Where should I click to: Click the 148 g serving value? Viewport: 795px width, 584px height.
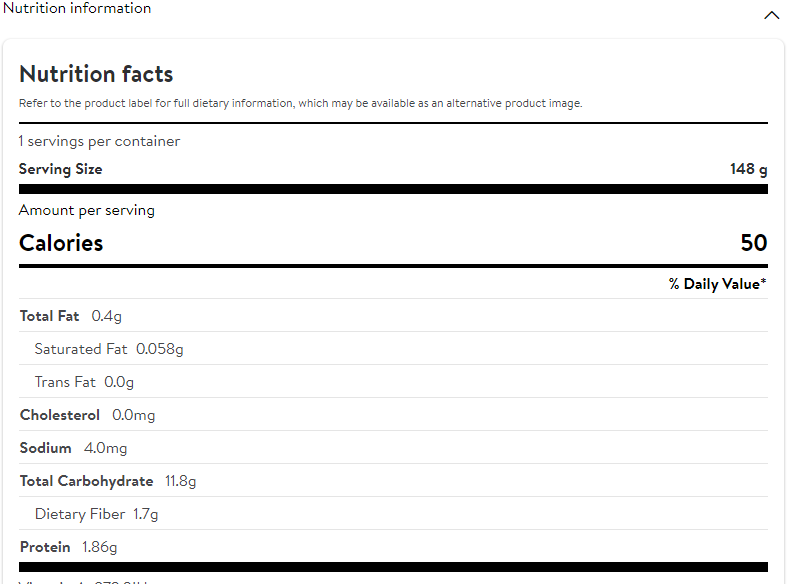[x=748, y=169]
